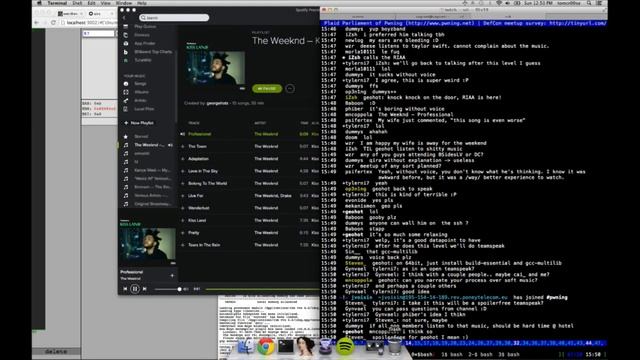Open the Help menu in menu bar
Image resolution: width=640 pixels, height=360 pixels.
click(x=142, y=3)
